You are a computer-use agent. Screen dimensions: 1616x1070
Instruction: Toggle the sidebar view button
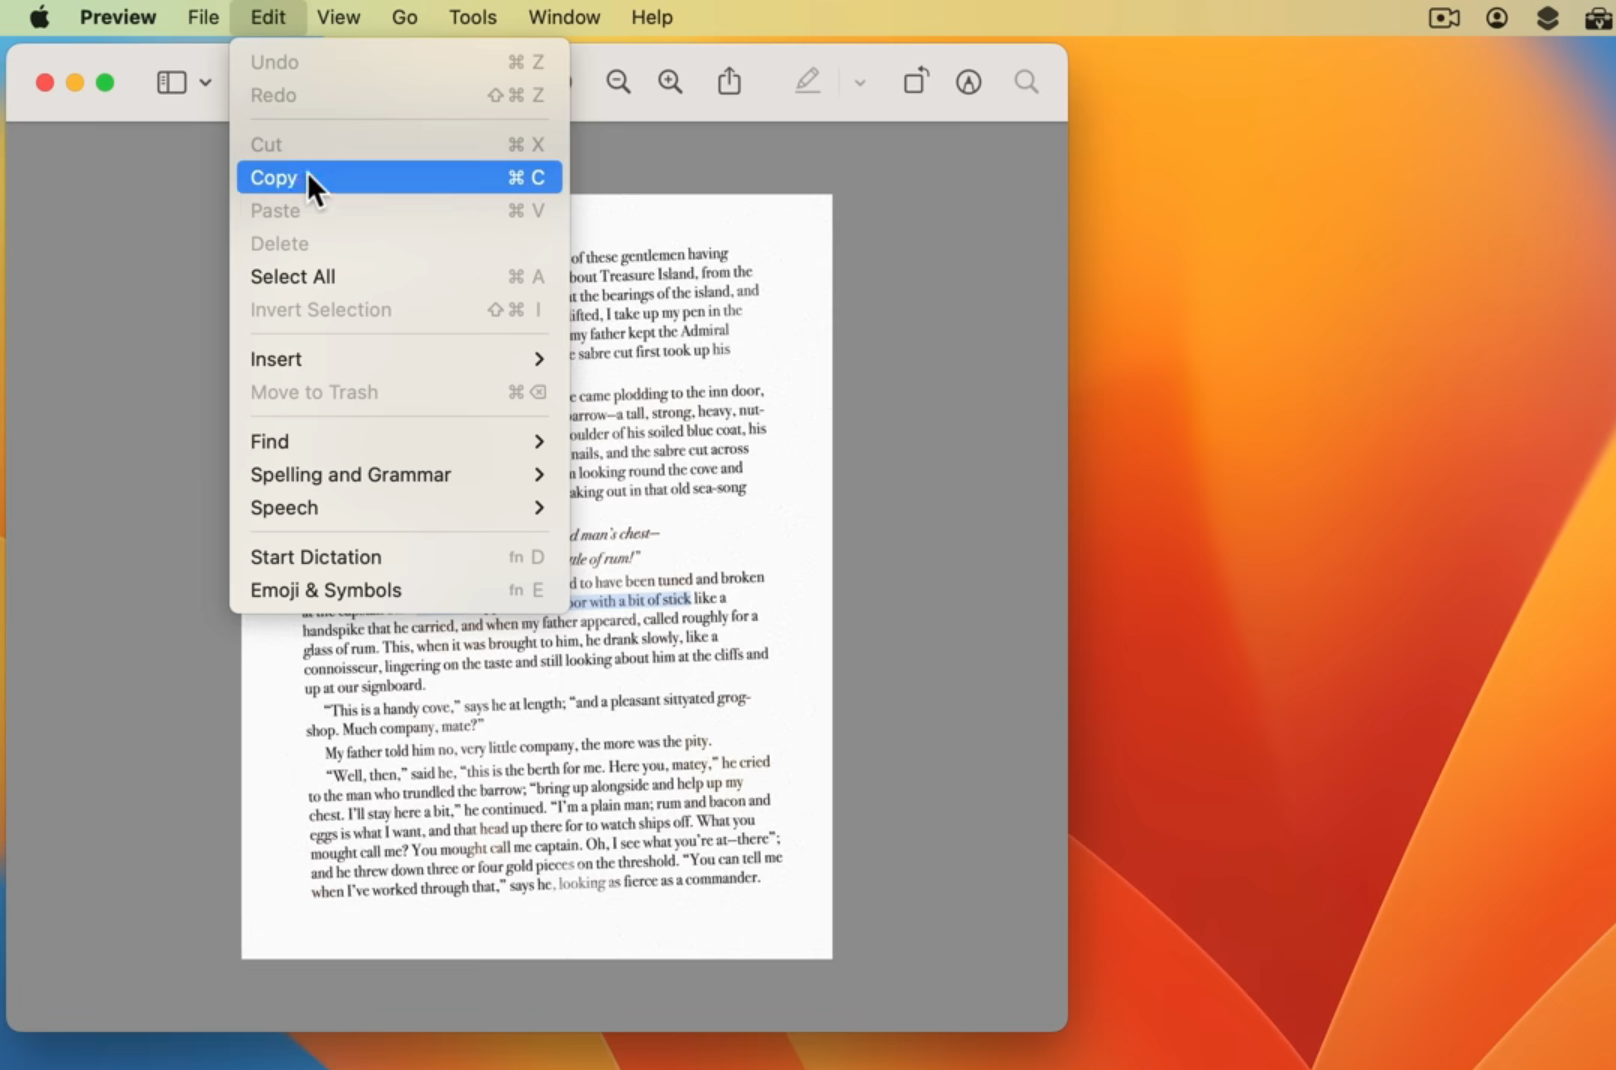tap(172, 82)
